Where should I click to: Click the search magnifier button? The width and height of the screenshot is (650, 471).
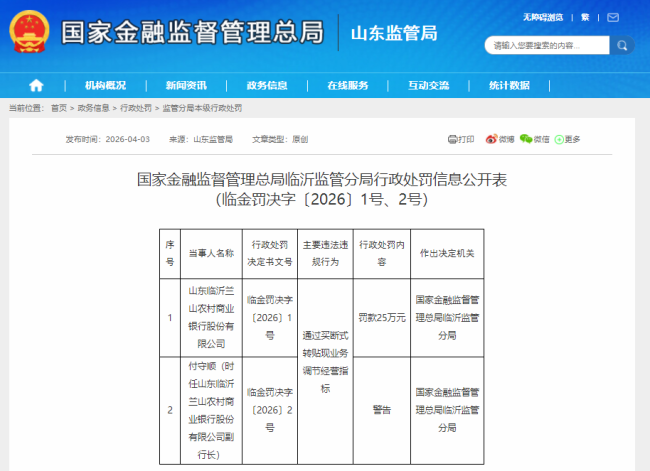click(x=622, y=45)
